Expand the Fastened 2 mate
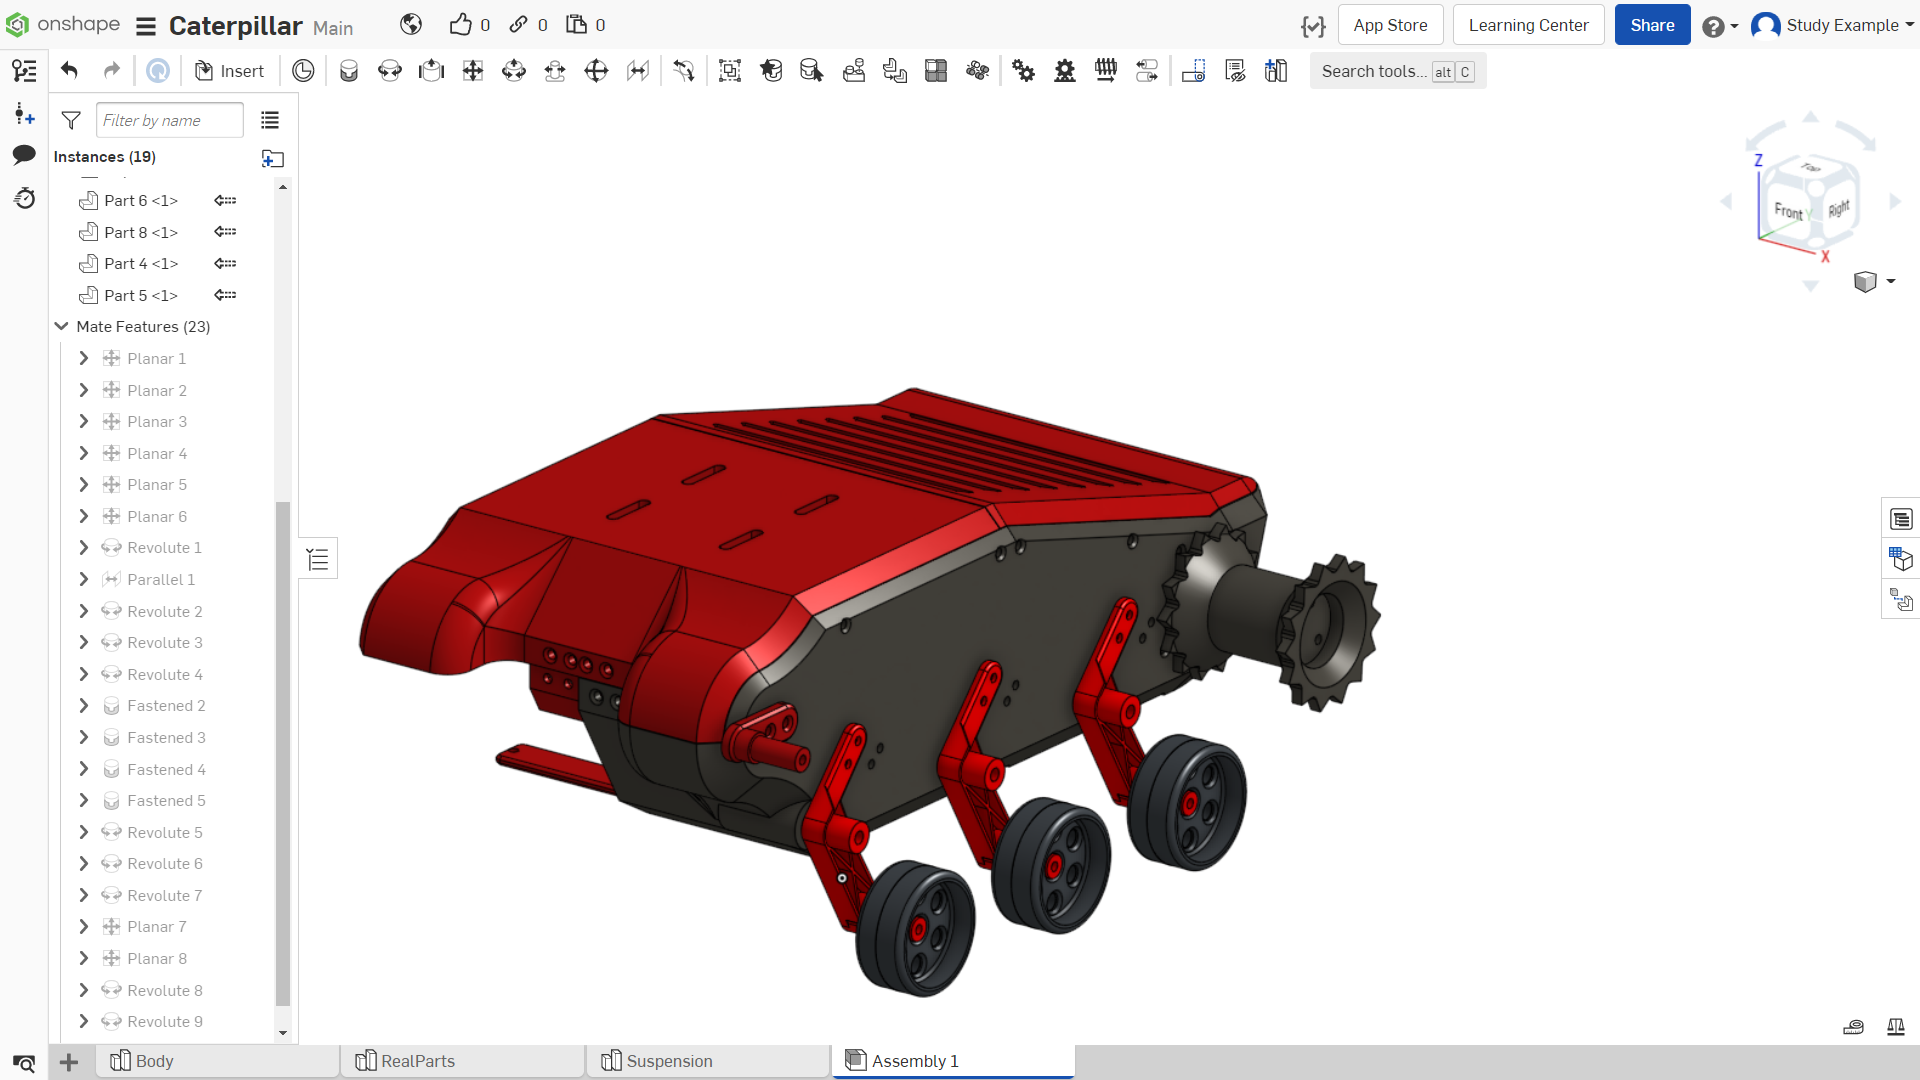Image resolution: width=1920 pixels, height=1080 pixels. click(84, 706)
